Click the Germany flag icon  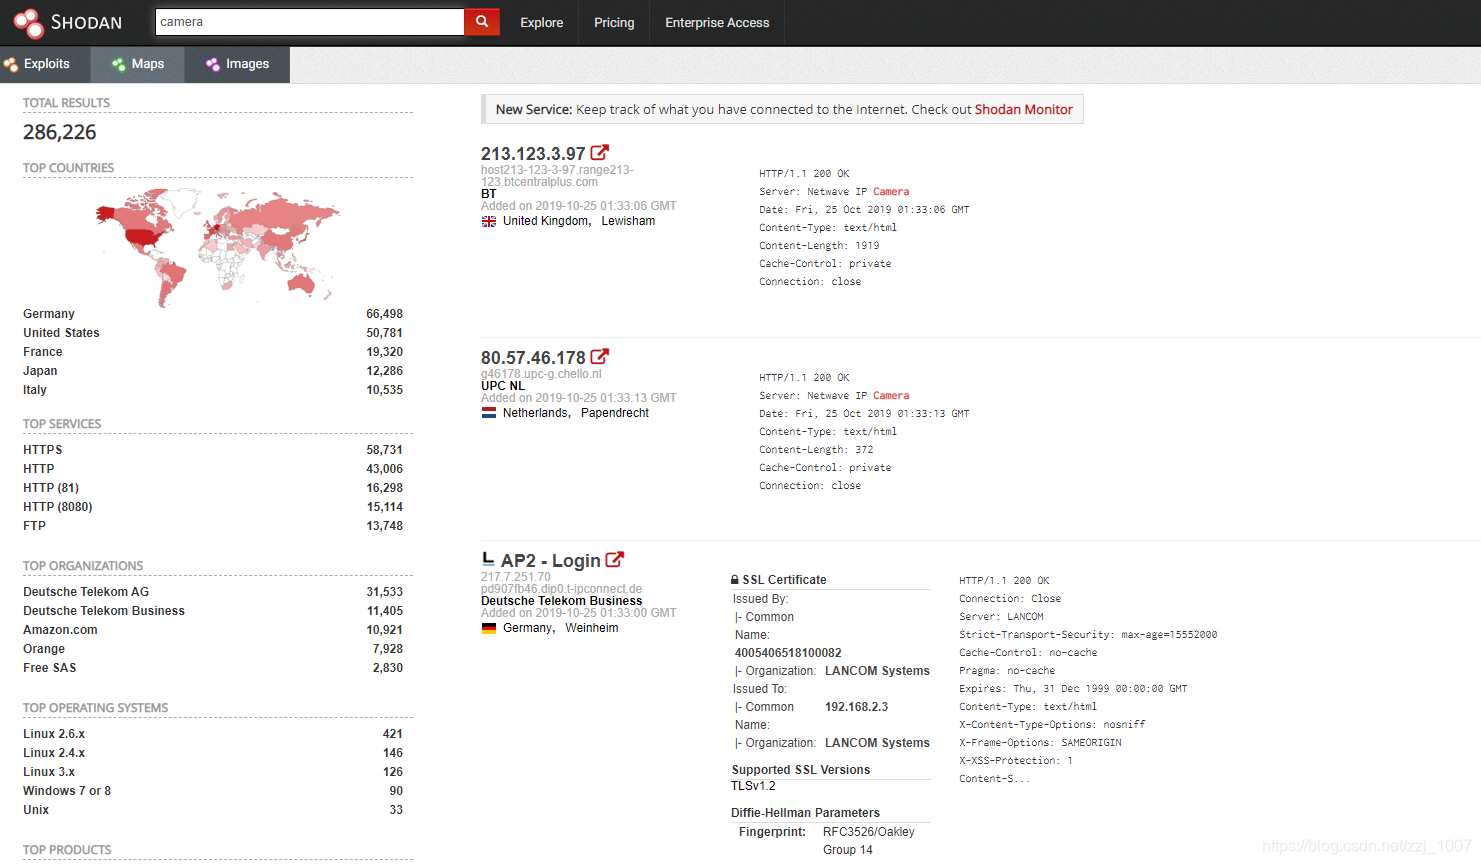click(x=489, y=628)
